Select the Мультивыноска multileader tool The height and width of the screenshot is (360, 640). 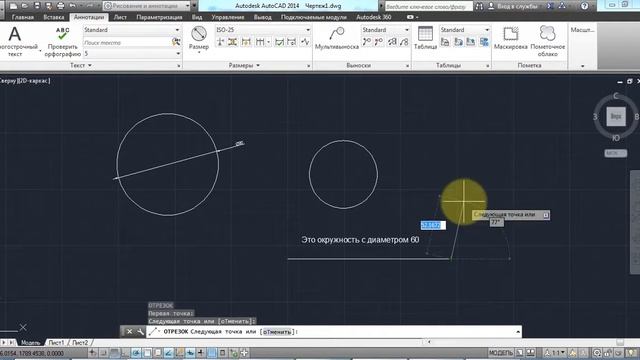click(x=337, y=38)
